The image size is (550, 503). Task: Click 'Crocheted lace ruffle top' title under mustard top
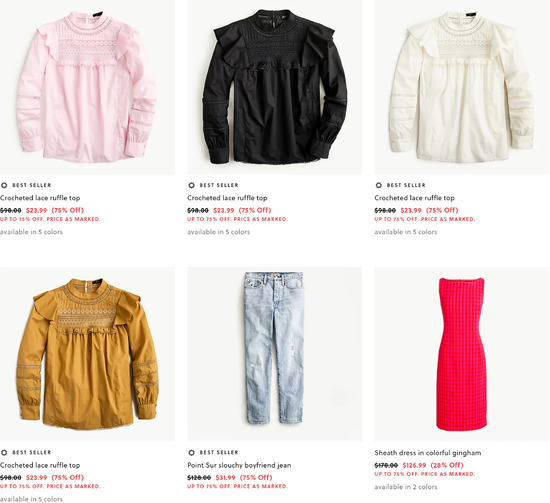click(40, 465)
